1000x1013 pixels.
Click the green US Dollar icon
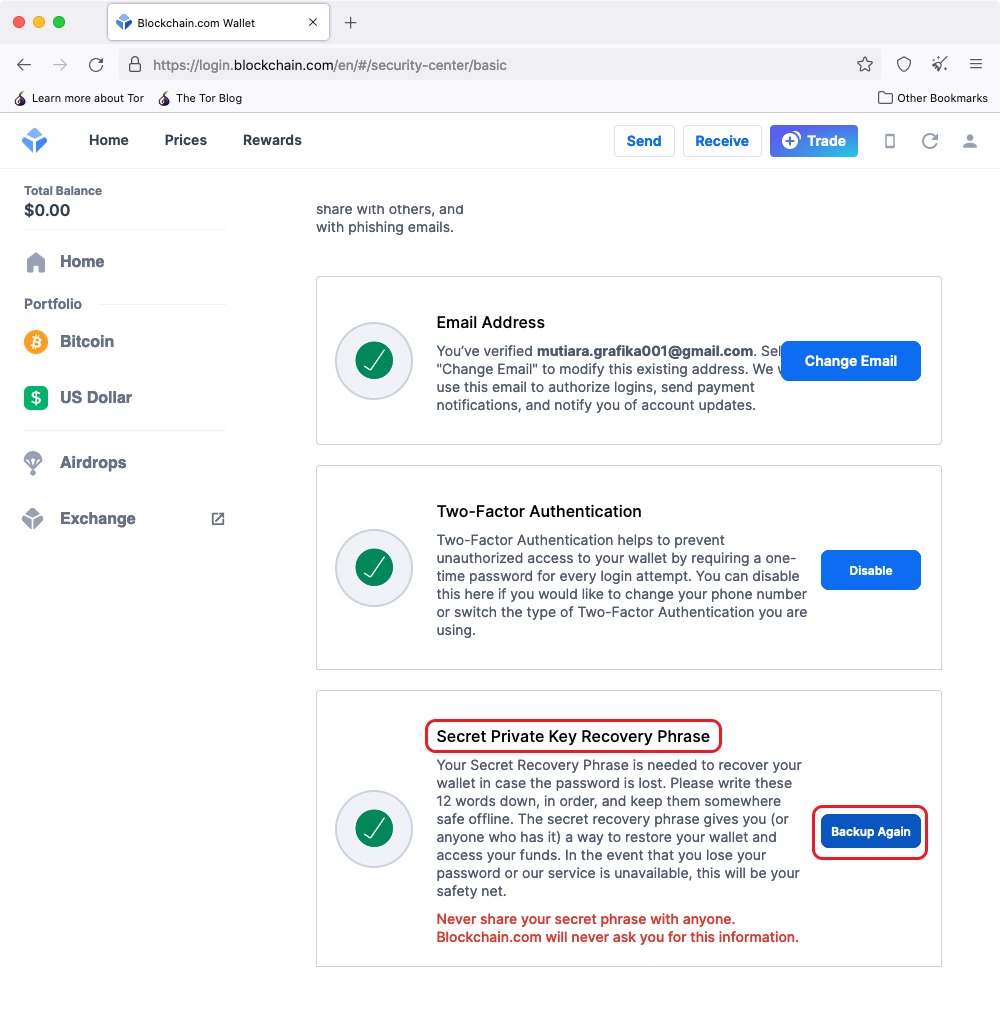click(36, 397)
